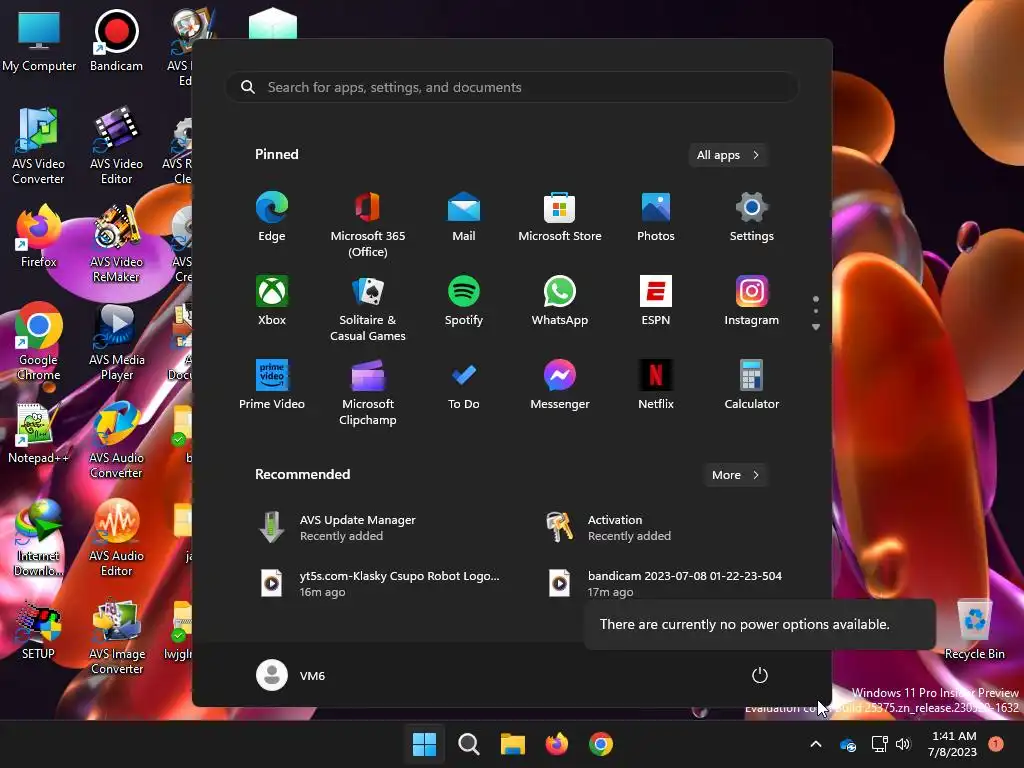Open WhatsApp
The image size is (1024, 768).
pyautogui.click(x=560, y=301)
